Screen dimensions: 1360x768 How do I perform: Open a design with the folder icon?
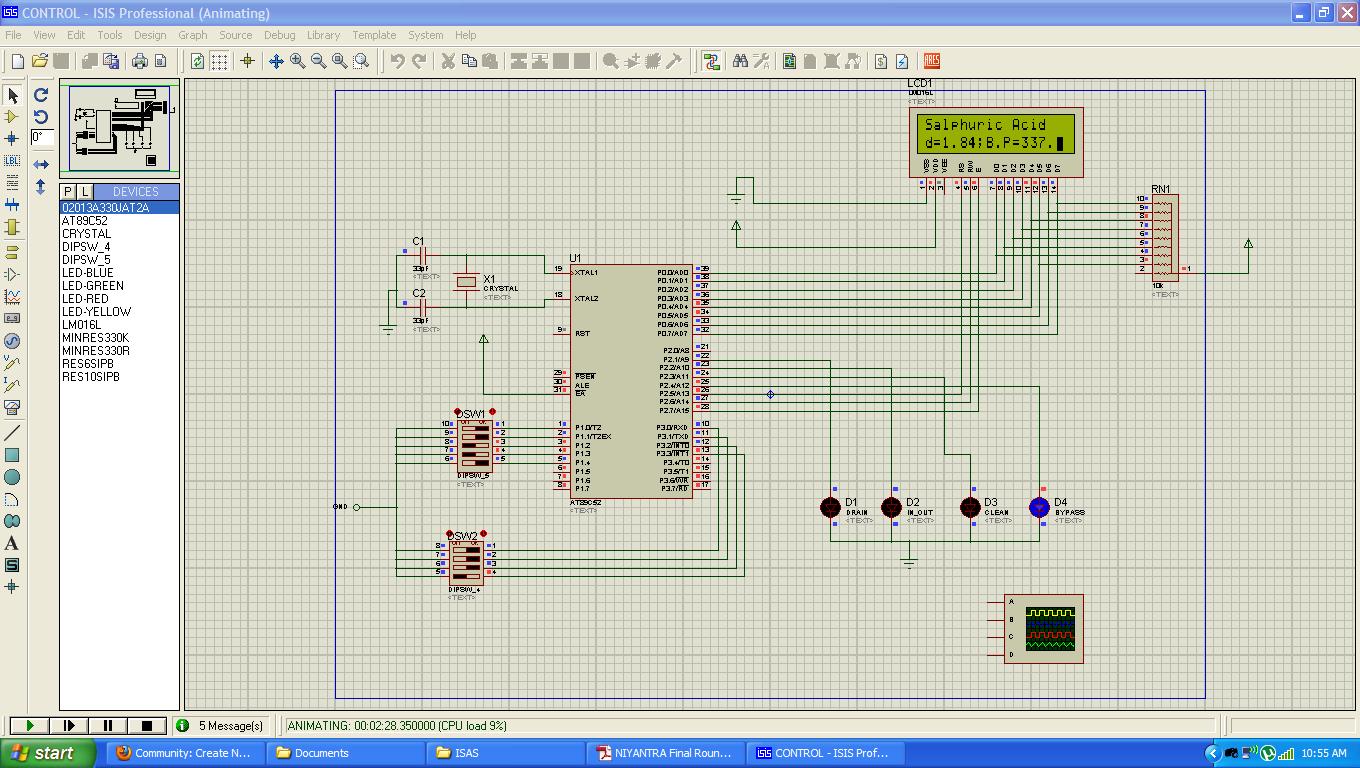click(x=39, y=61)
